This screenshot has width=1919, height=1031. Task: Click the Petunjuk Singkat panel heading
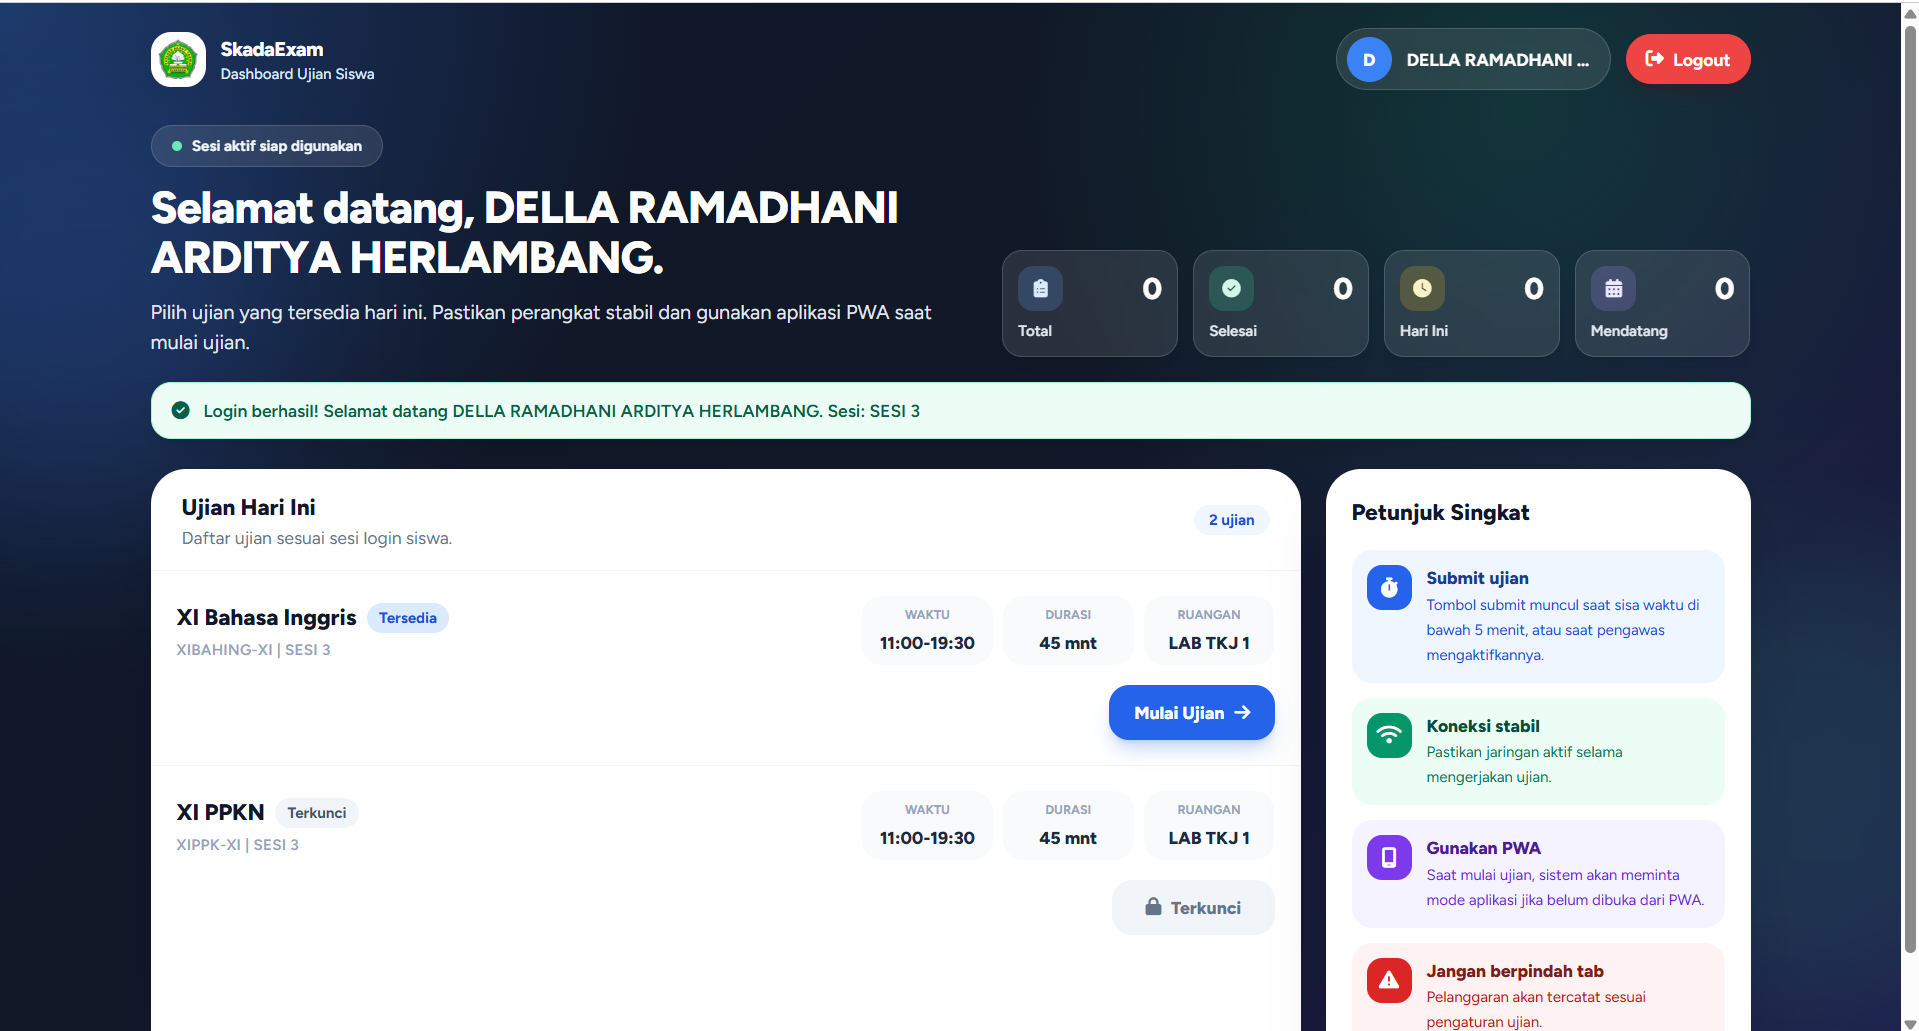click(x=1440, y=513)
